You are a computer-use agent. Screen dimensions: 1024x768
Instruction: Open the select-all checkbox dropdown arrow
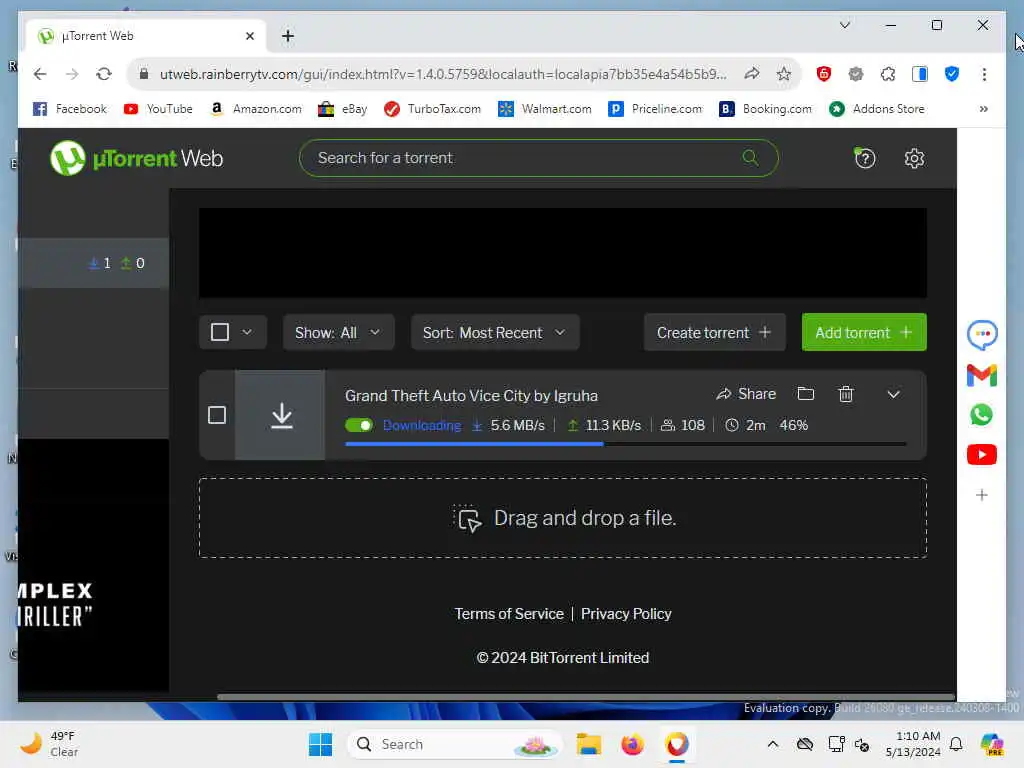tap(247, 332)
